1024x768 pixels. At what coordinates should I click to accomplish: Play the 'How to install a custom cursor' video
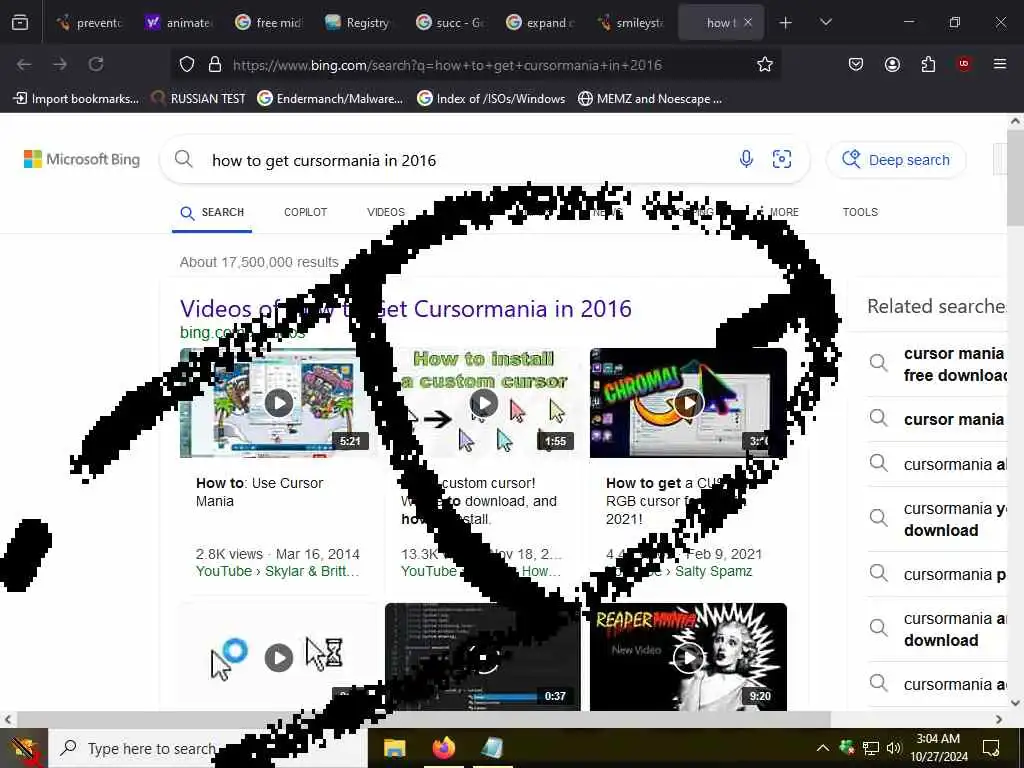(x=483, y=403)
